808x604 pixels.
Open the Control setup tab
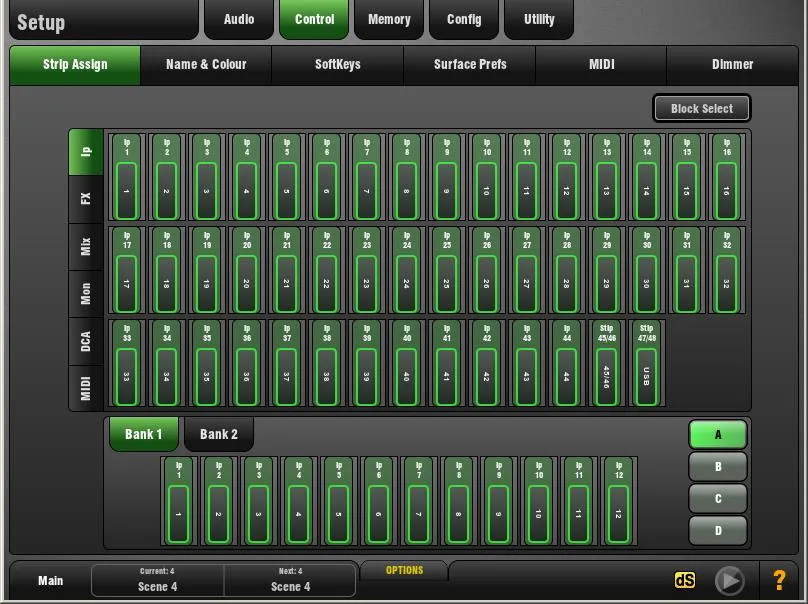click(x=314, y=20)
